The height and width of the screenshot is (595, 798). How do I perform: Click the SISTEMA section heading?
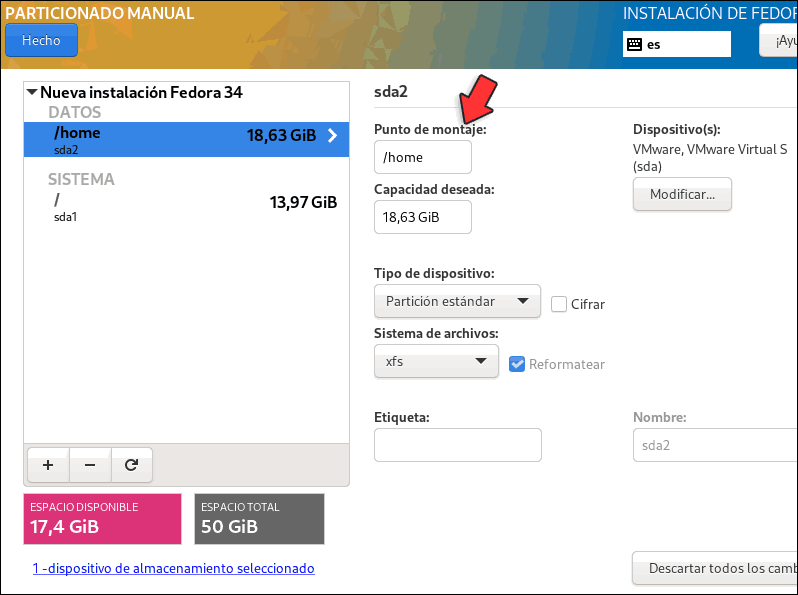coord(81,179)
